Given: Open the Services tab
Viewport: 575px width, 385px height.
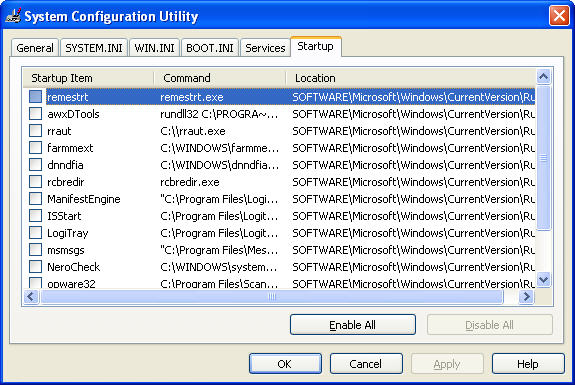Looking at the screenshot, I should point(265,48).
